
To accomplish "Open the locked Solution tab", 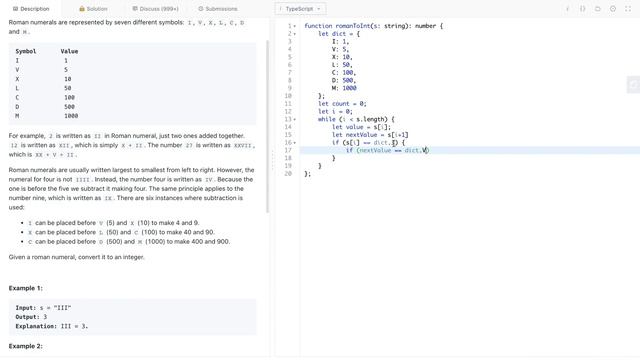I will tap(93, 9).
